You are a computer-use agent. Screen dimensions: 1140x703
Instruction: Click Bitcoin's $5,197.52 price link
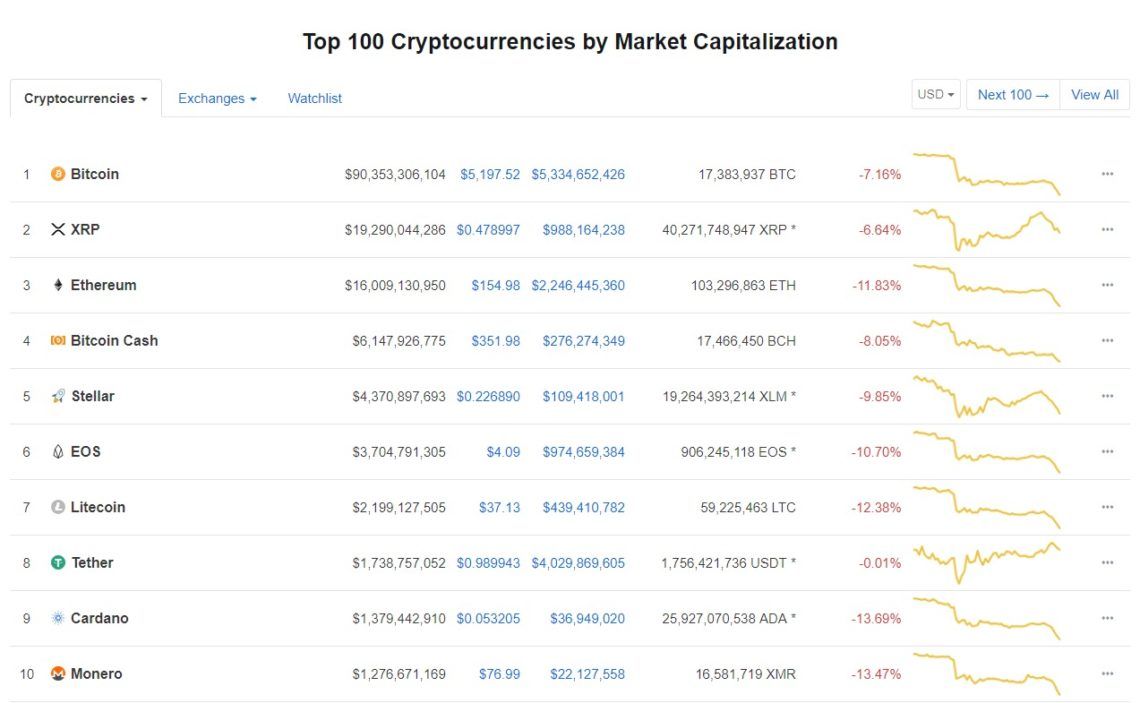(x=490, y=174)
